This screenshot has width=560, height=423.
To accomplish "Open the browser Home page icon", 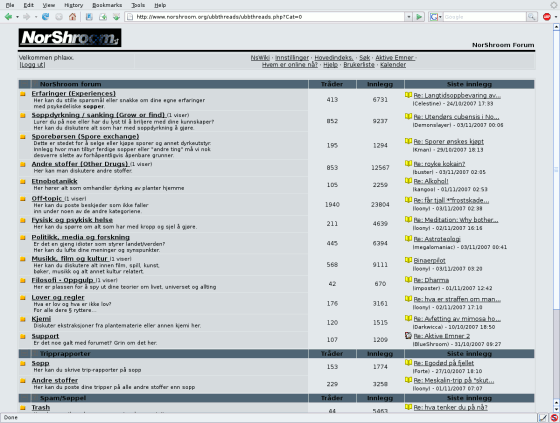I will (x=72, y=17).
